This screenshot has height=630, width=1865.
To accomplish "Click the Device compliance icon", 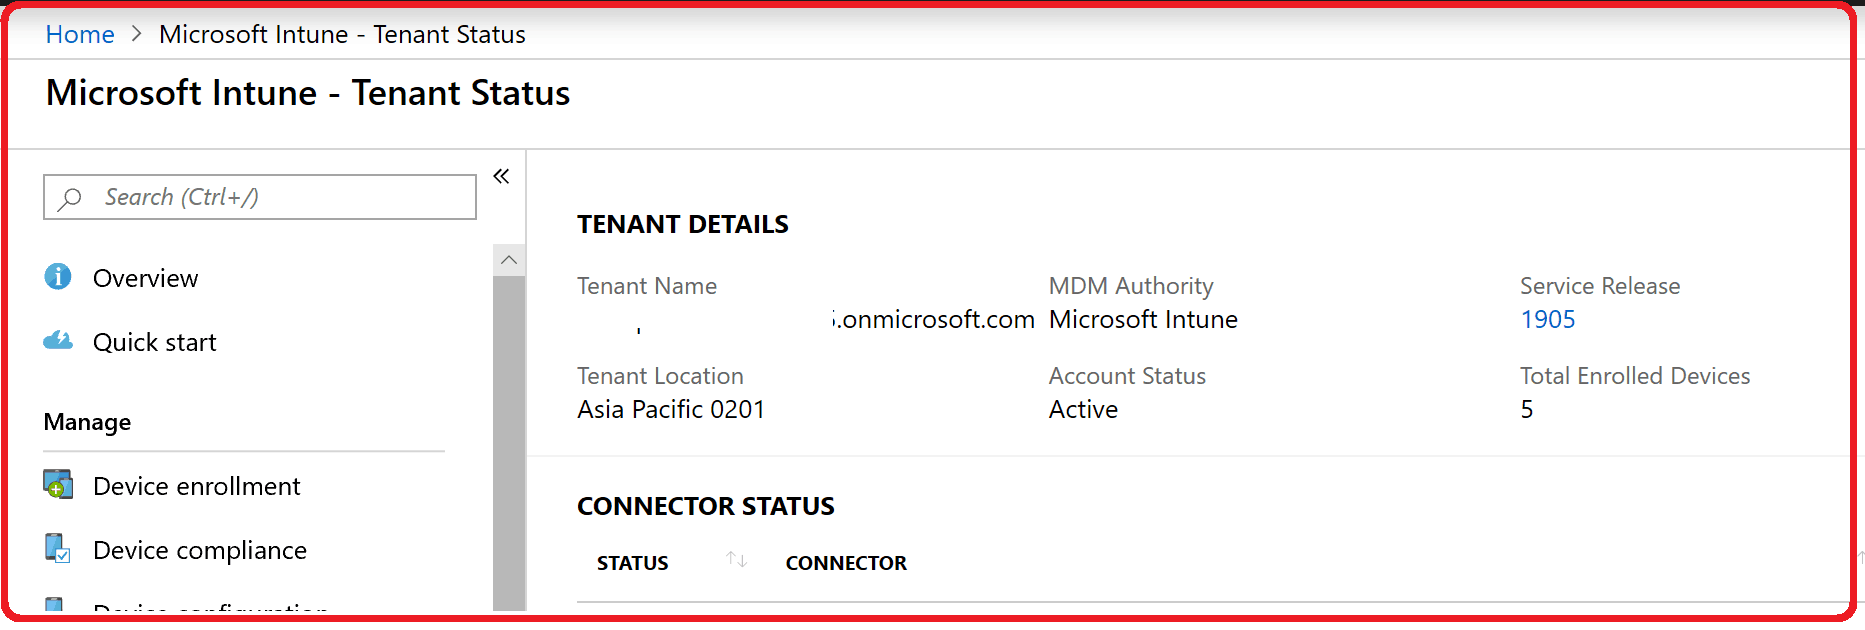I will pos(58,549).
